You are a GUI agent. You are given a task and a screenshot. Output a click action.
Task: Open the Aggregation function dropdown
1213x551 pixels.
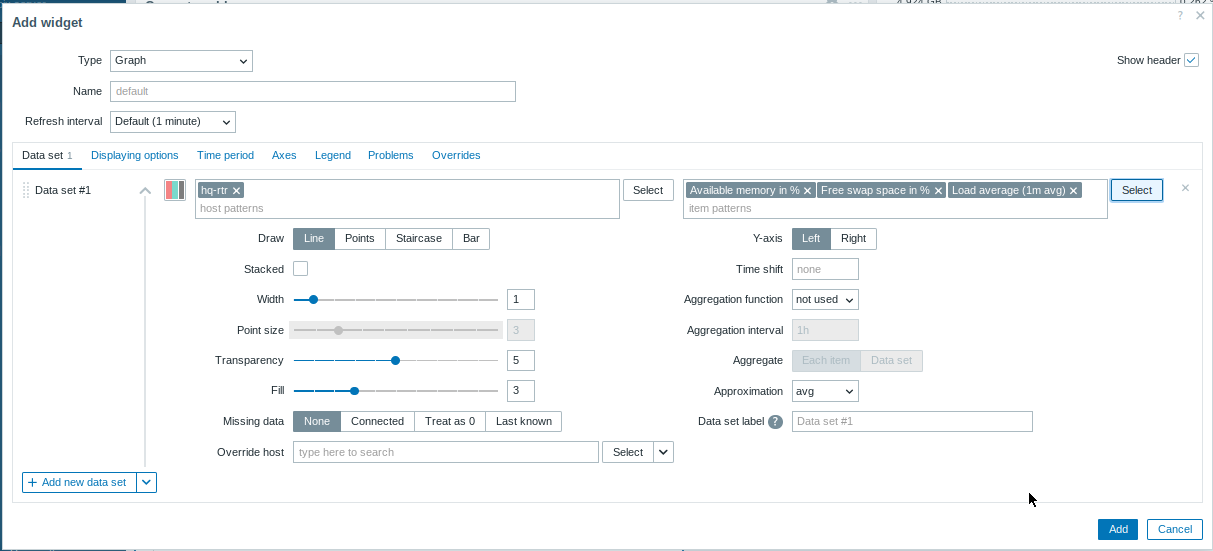point(825,300)
